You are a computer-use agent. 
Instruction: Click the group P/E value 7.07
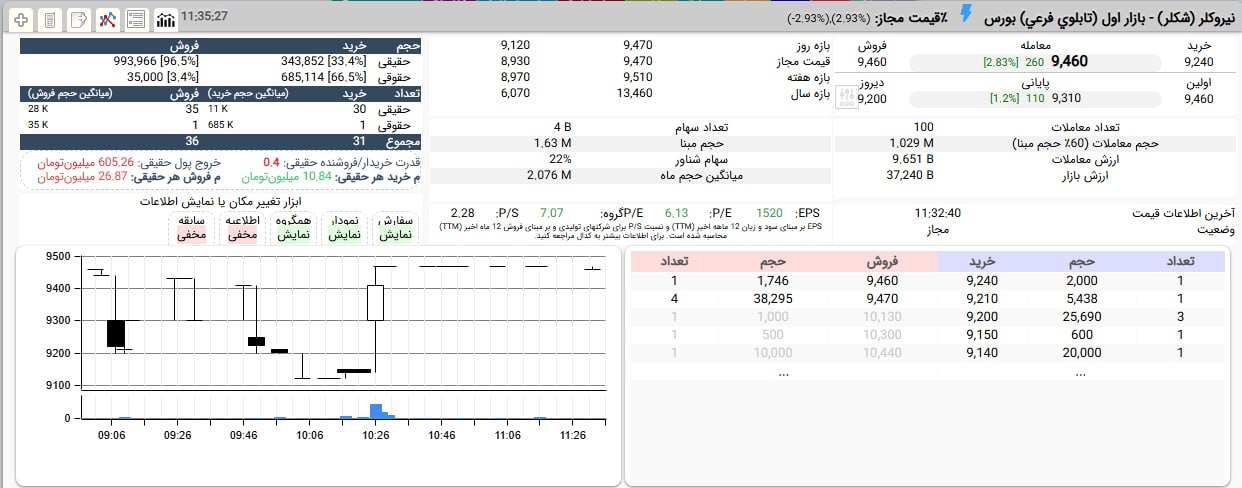(x=551, y=213)
